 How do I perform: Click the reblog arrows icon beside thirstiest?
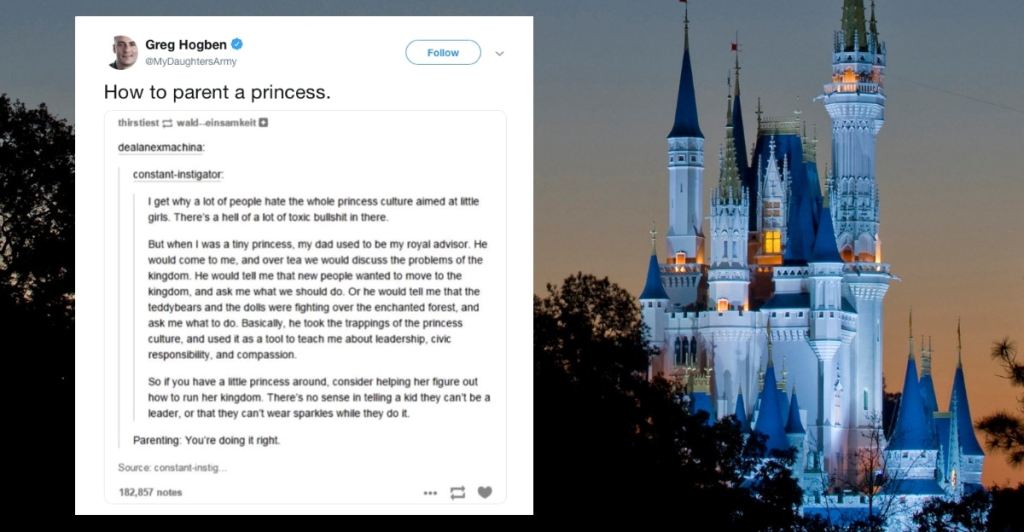click(x=168, y=124)
